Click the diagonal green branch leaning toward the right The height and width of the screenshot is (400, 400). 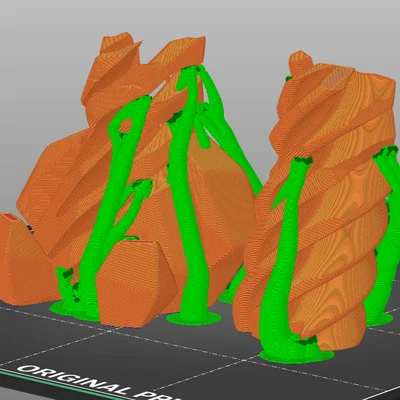tap(230, 133)
